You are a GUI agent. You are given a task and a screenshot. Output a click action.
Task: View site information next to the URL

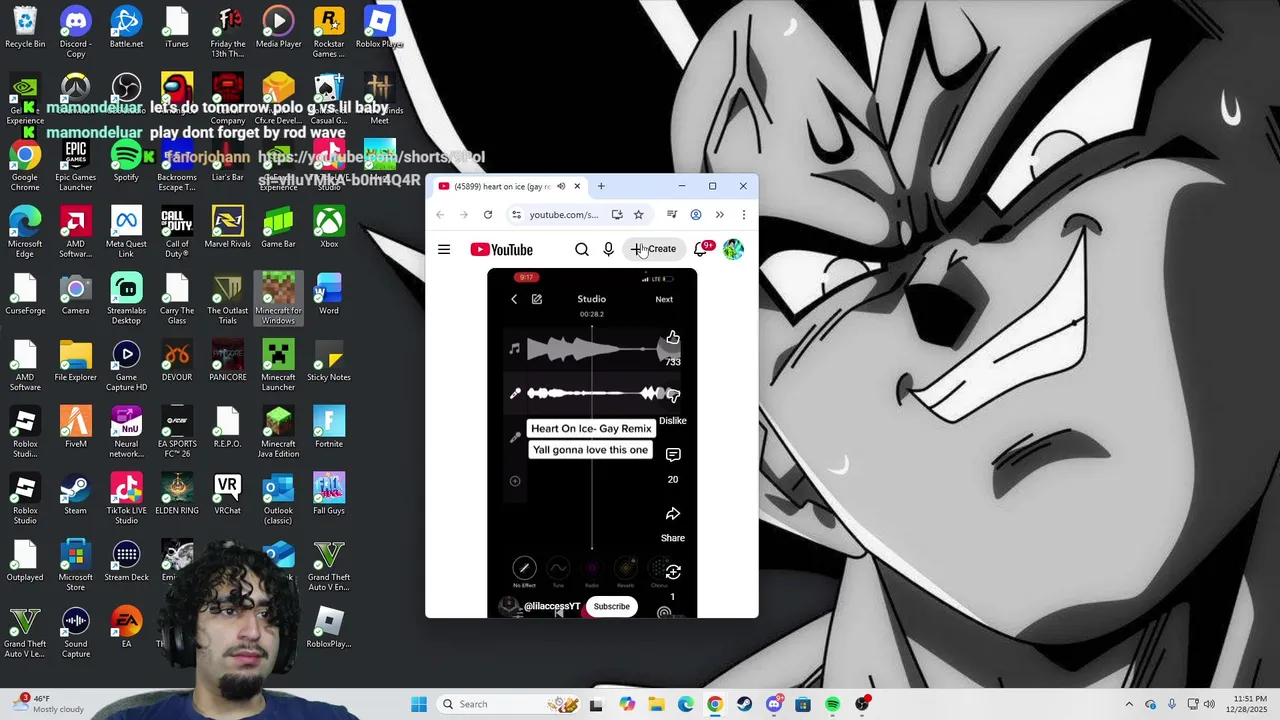pyautogui.click(x=516, y=214)
